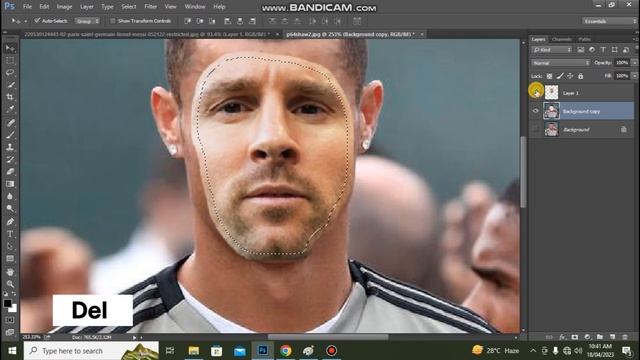This screenshot has width=640, height=360.
Task: Select the Spot Healing Brush tool
Action: tap(10, 122)
